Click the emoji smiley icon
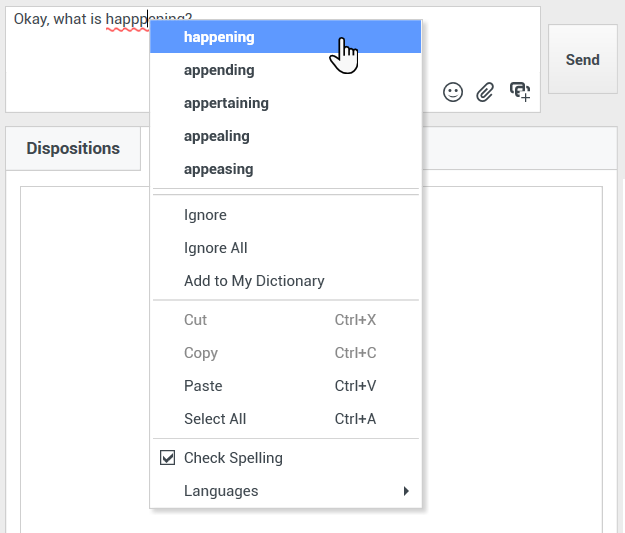 pos(453,92)
